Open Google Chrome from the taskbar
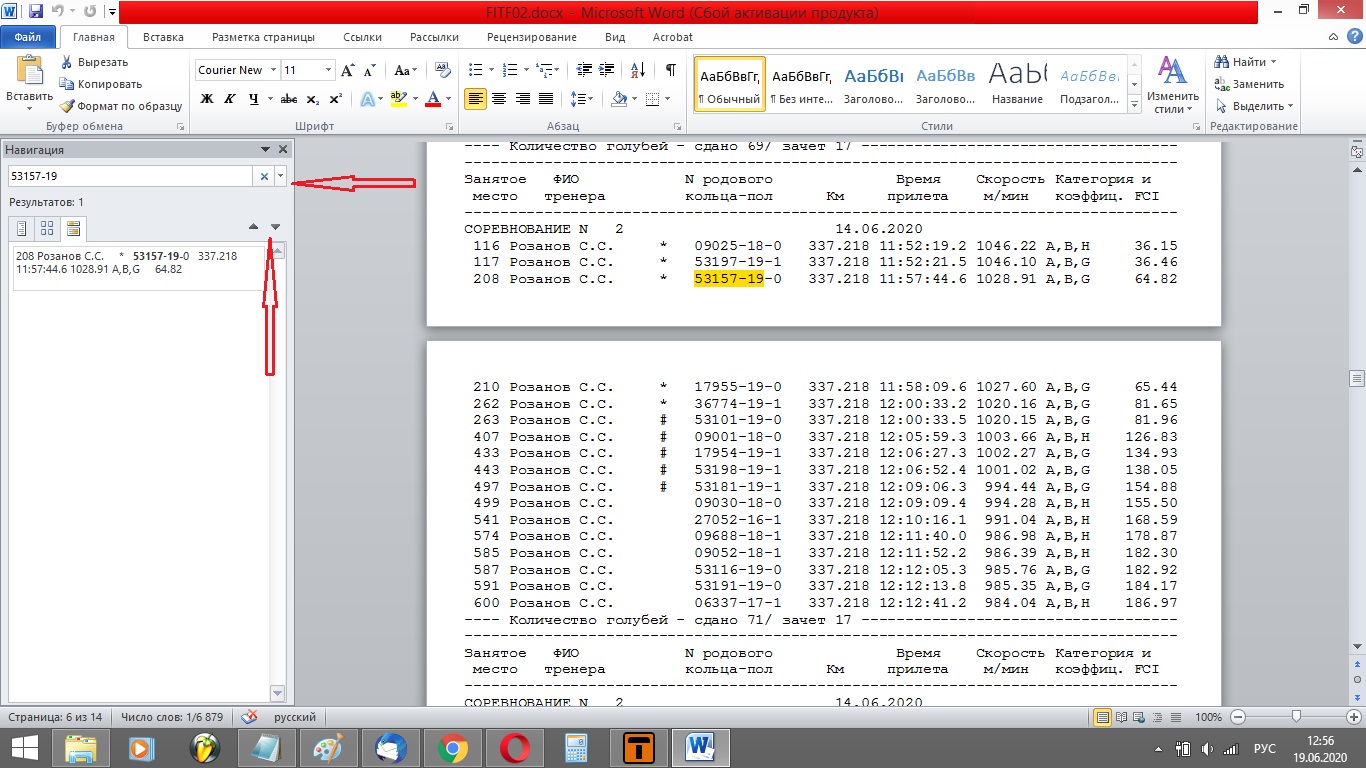The height and width of the screenshot is (768, 1366). 453,748
